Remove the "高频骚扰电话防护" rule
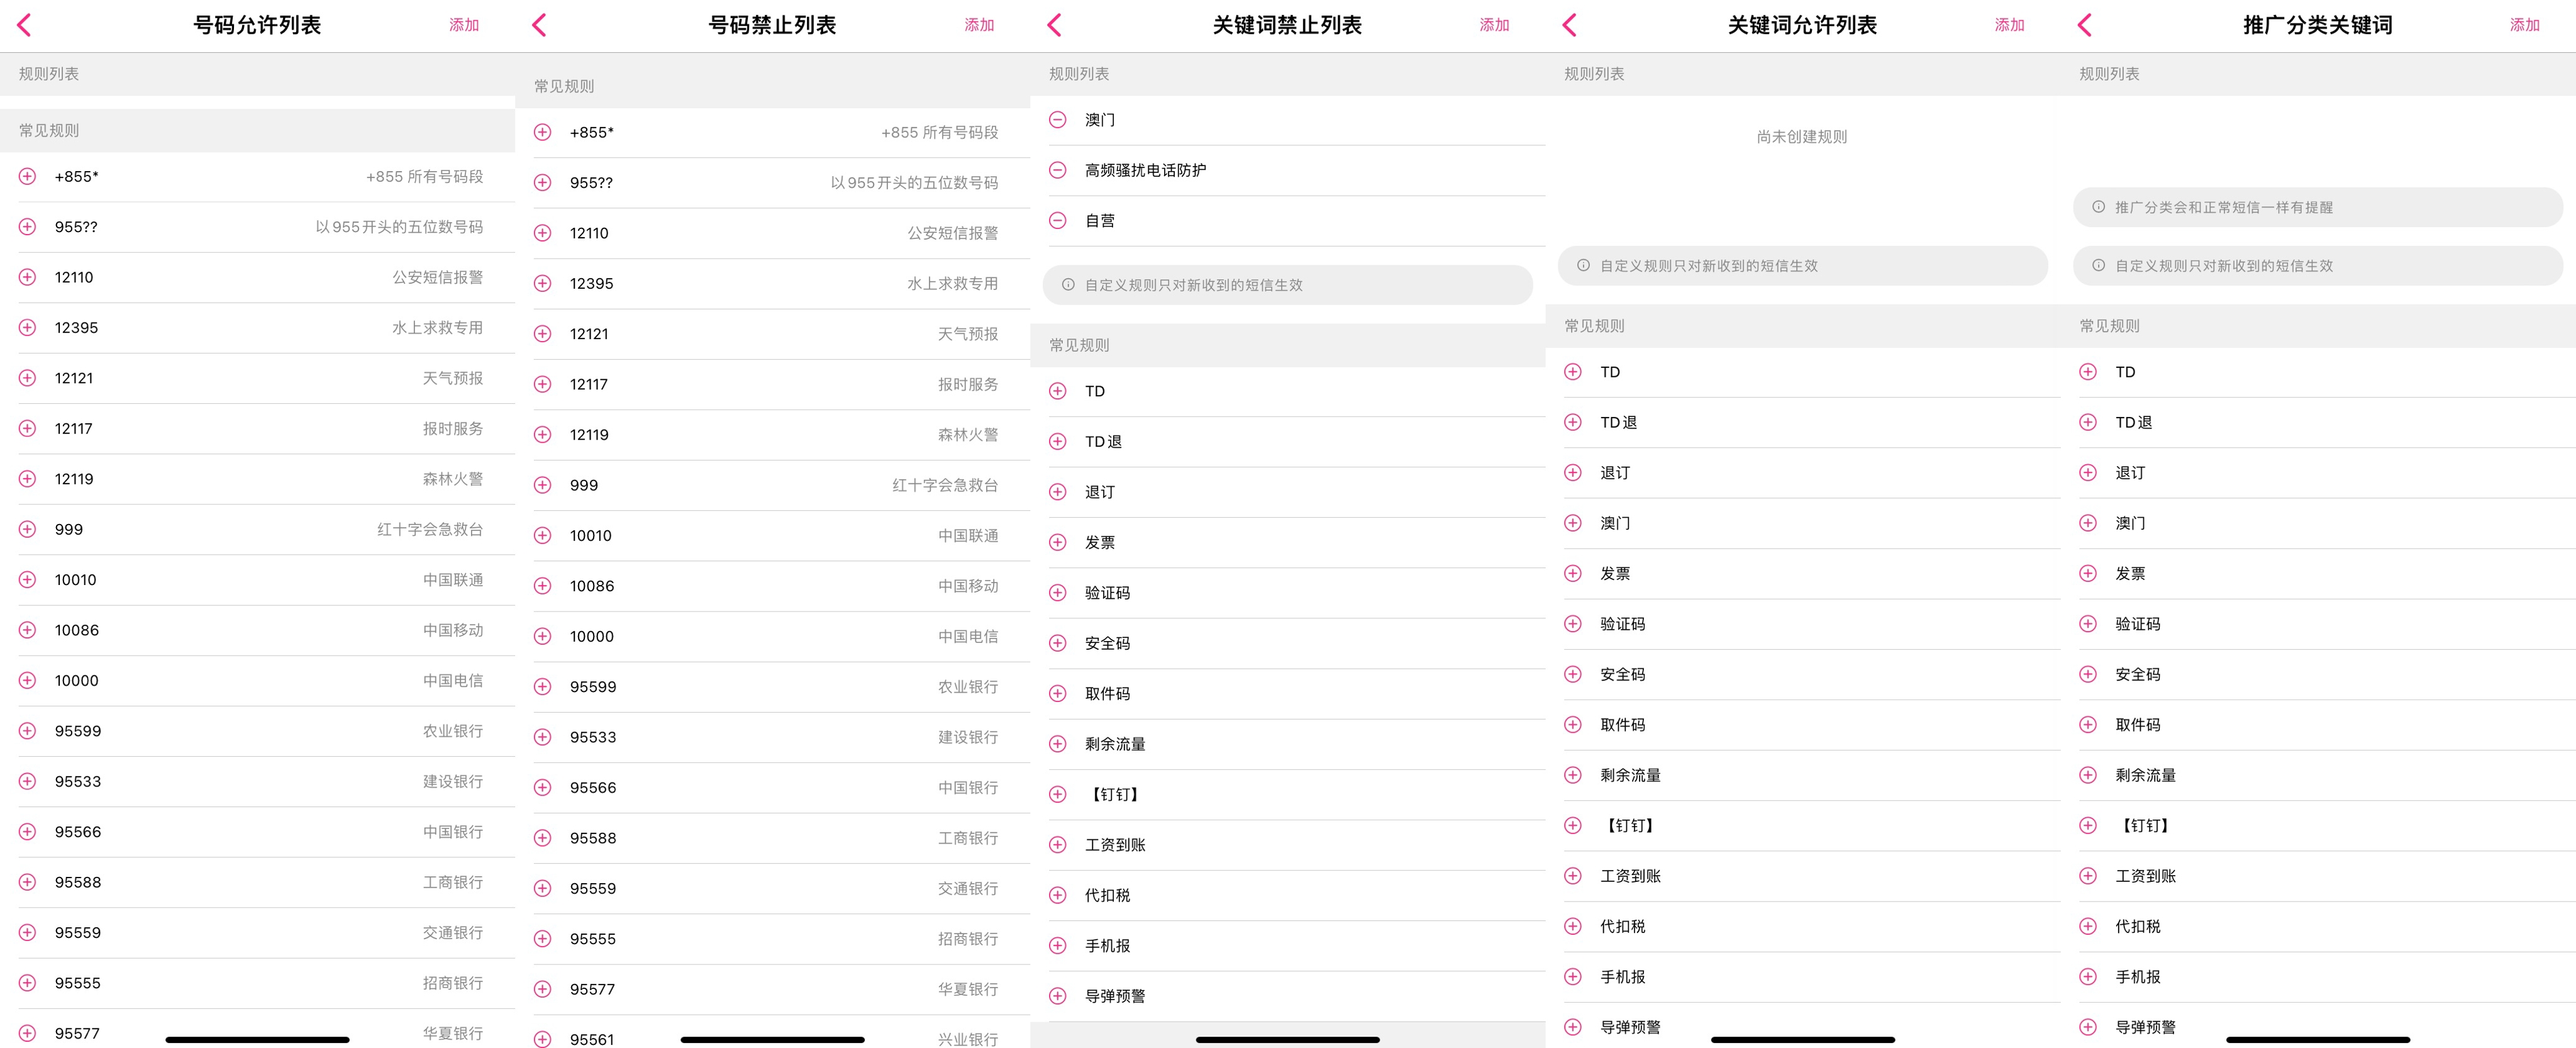Viewport: 2576px width, 1048px height. tap(1057, 170)
